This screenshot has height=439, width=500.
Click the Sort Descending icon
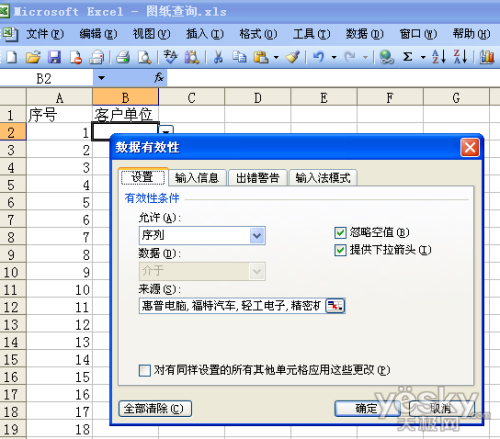[460, 57]
